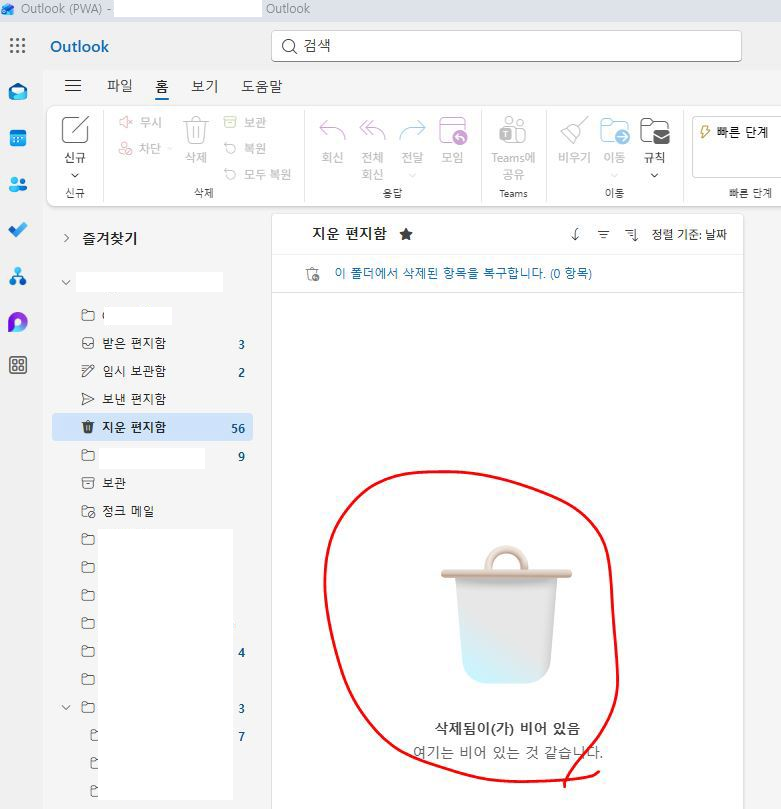Click Teams에 공유 share button

[x=513, y=149]
